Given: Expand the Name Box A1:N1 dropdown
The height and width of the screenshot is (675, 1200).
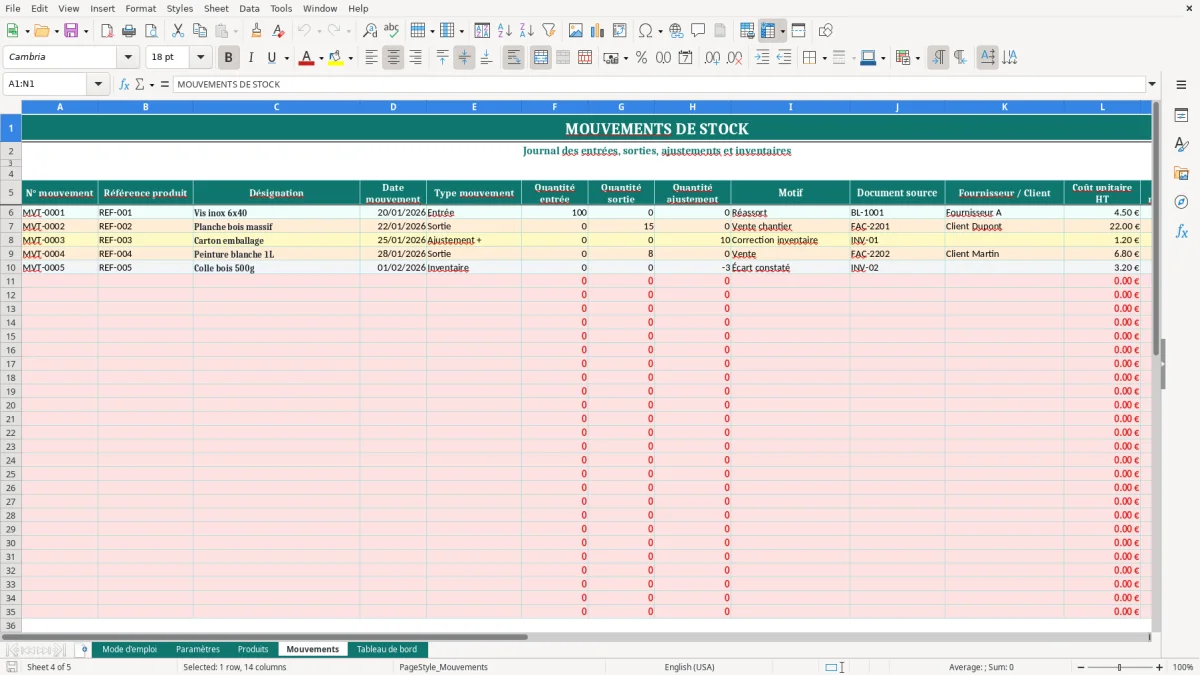Looking at the screenshot, I should pyautogui.click(x=99, y=84).
